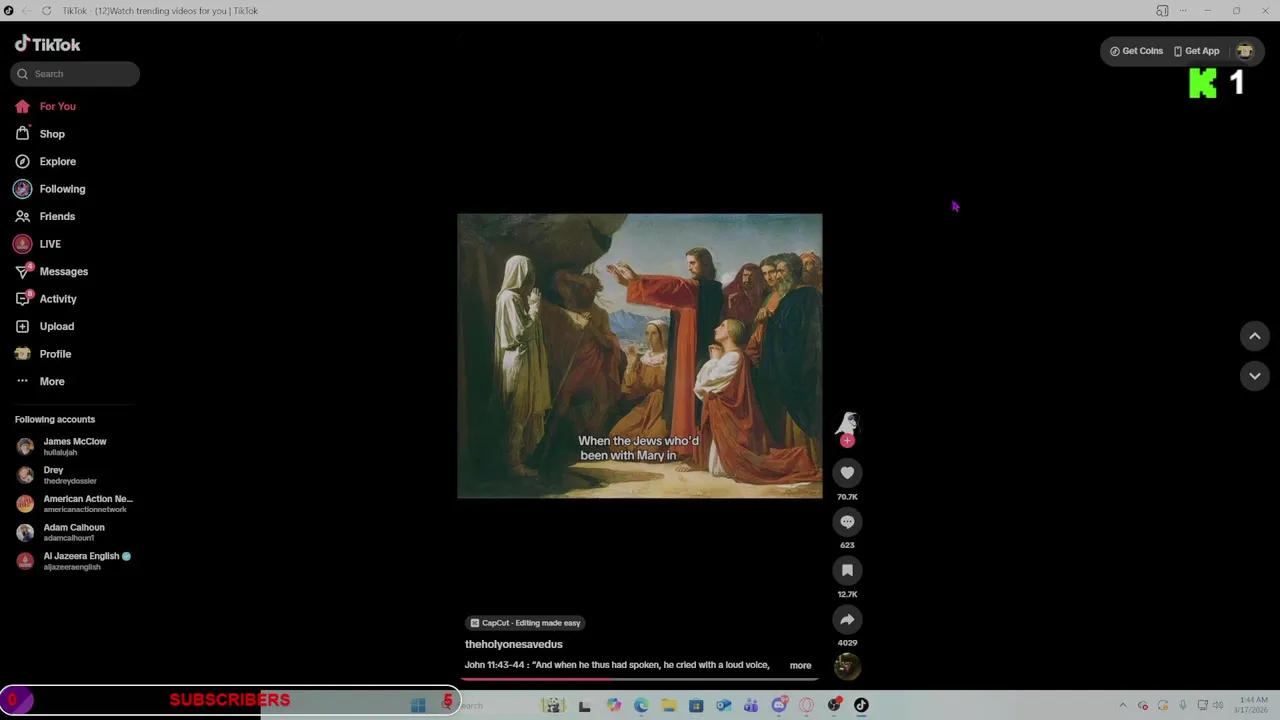Viewport: 1280px width, 720px height.
Task: Open the Windows Start button
Action: [418, 705]
